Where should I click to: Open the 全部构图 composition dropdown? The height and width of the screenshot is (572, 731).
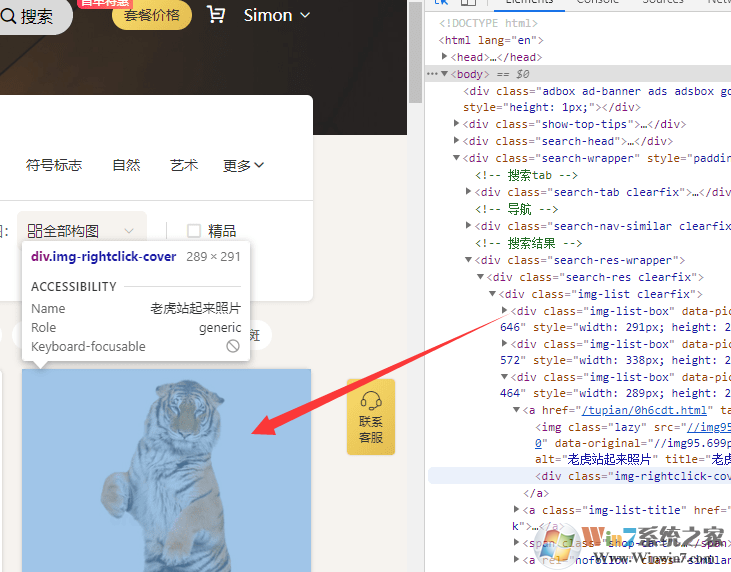coord(82,231)
